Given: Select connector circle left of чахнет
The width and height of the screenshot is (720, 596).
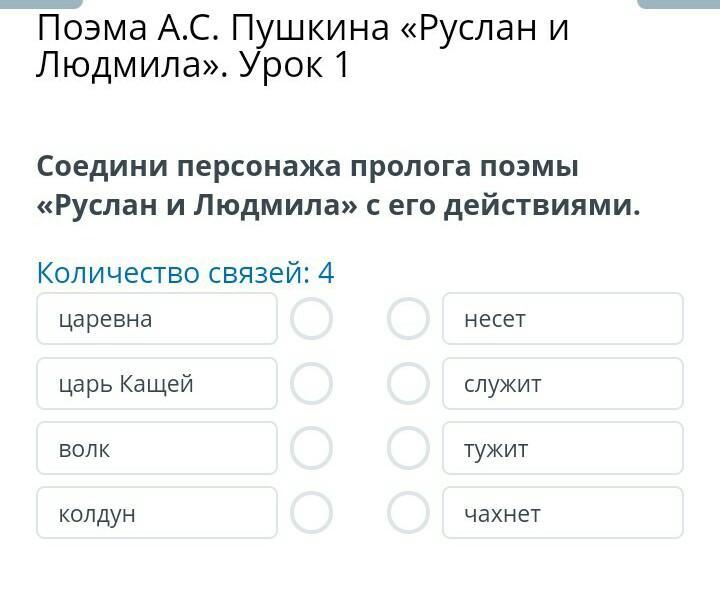Looking at the screenshot, I should click(x=408, y=513).
